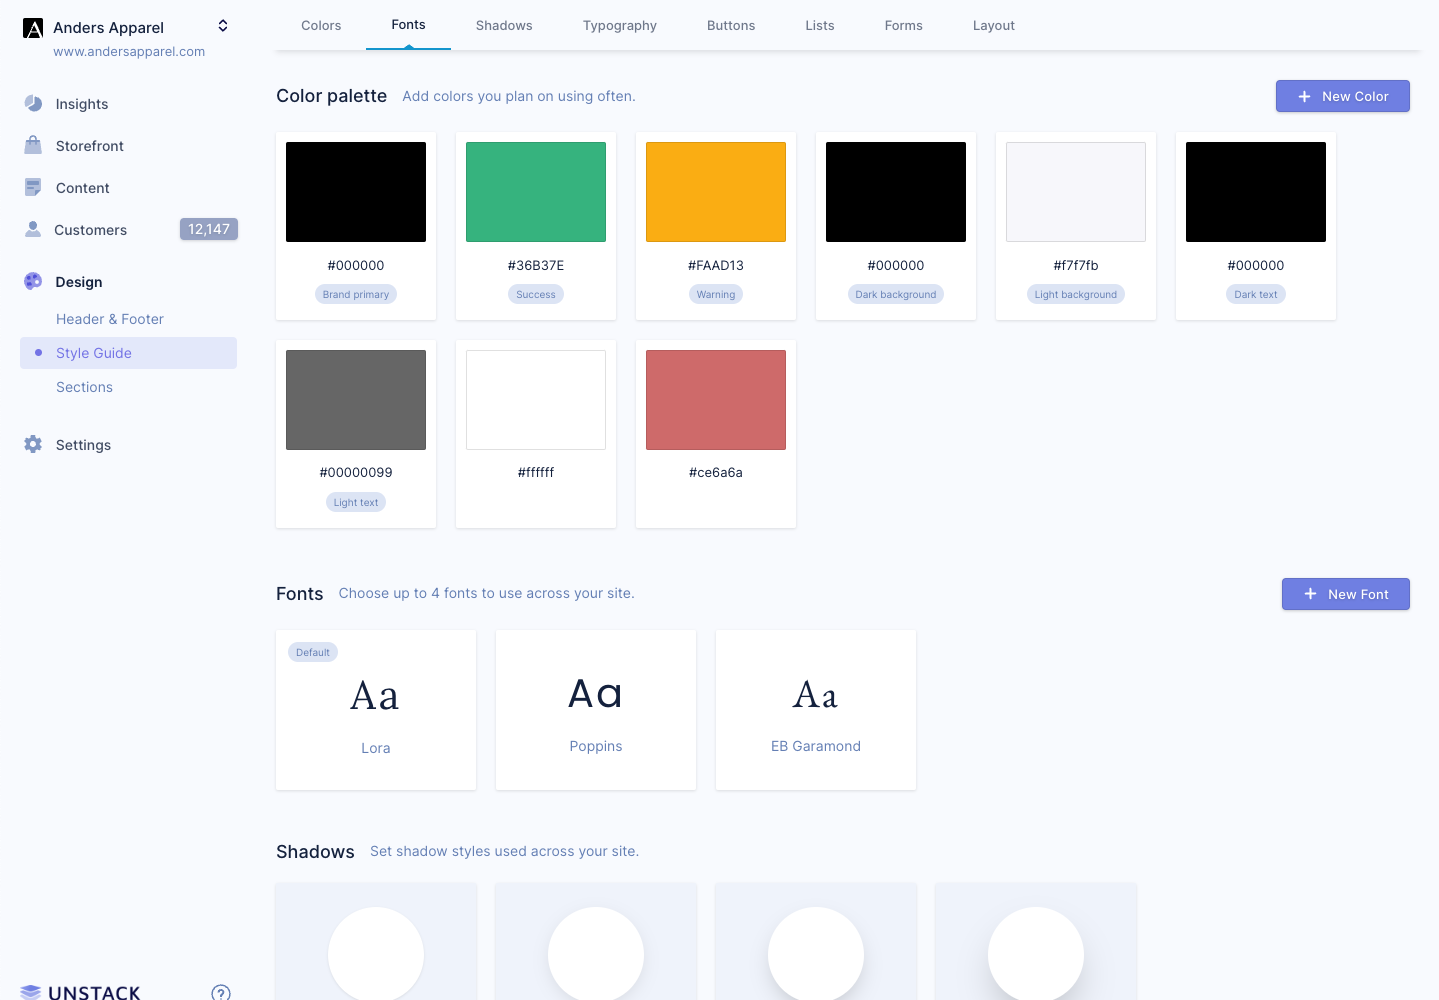Viewport: 1439px width, 1000px height.
Task: Open the Storefront section
Action: tap(89, 146)
